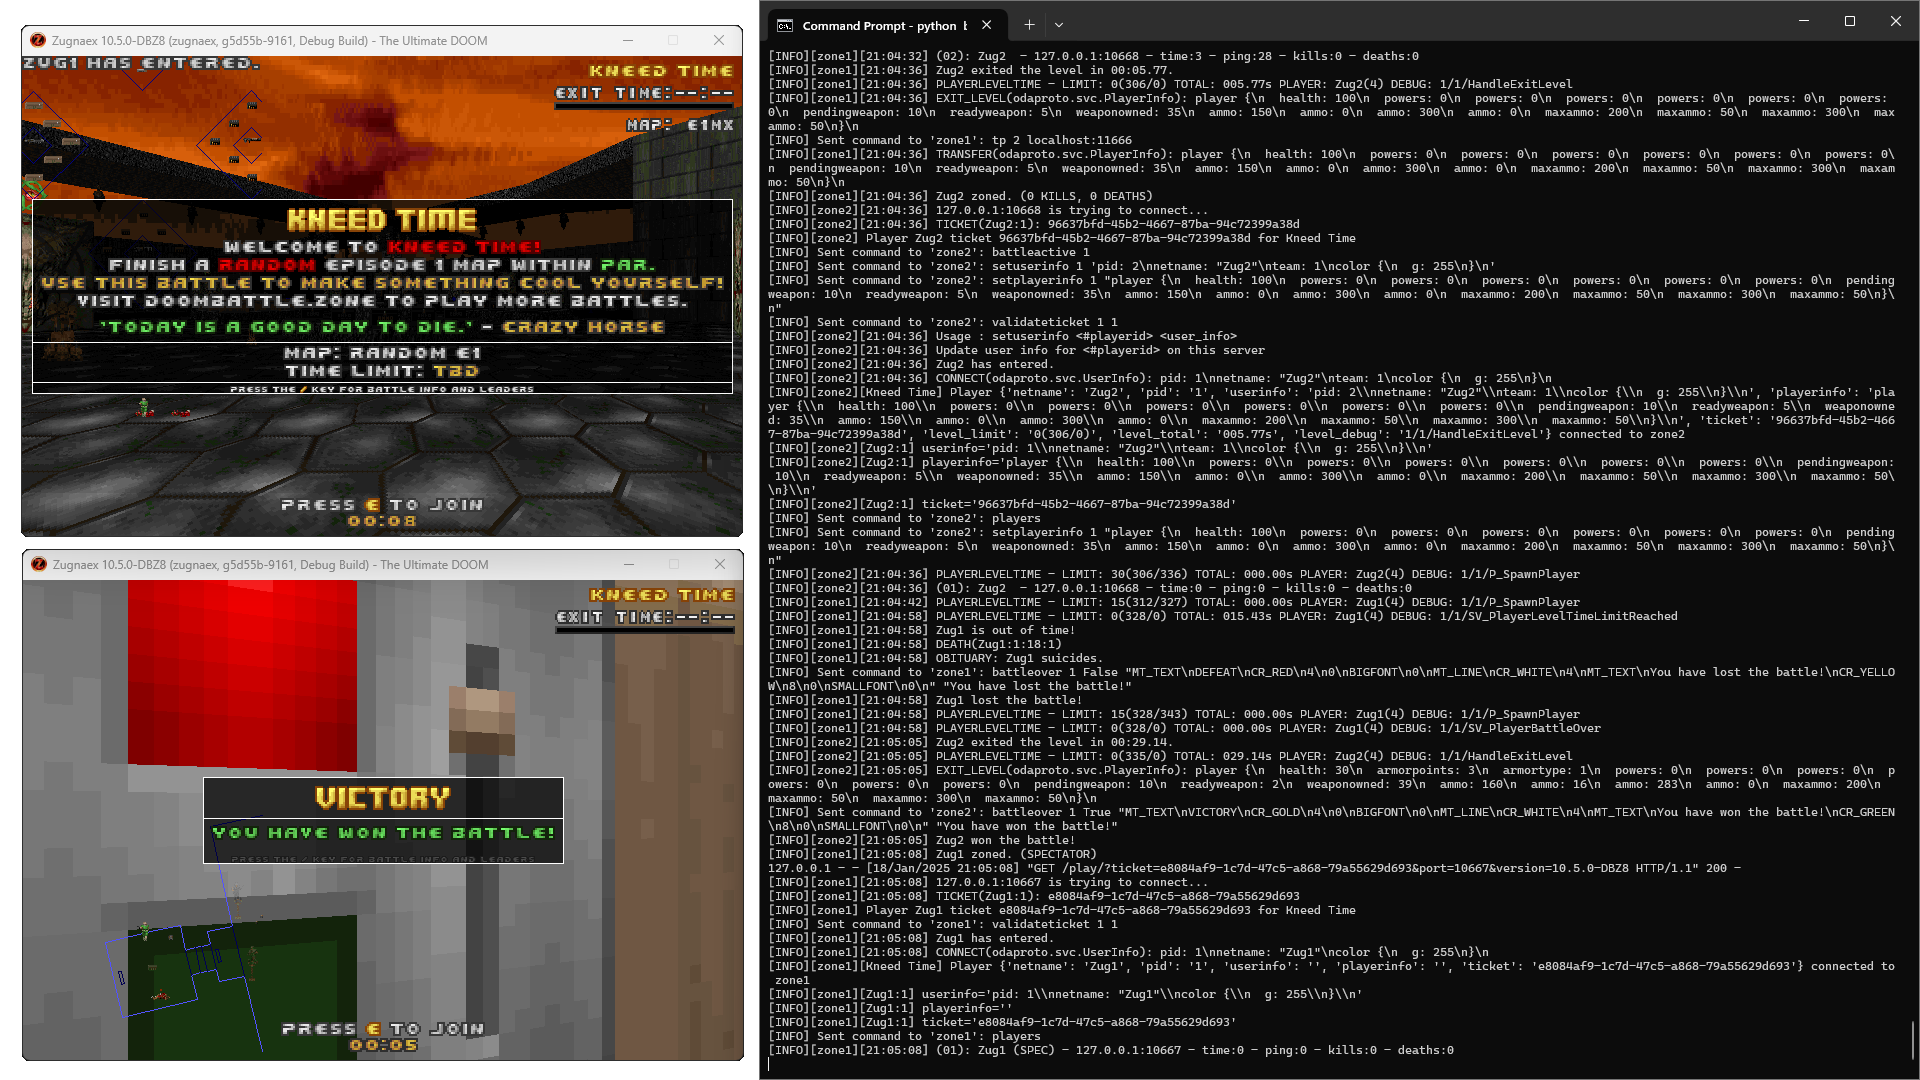Maximize the terminal window
The height and width of the screenshot is (1080, 1920).
(1850, 21)
